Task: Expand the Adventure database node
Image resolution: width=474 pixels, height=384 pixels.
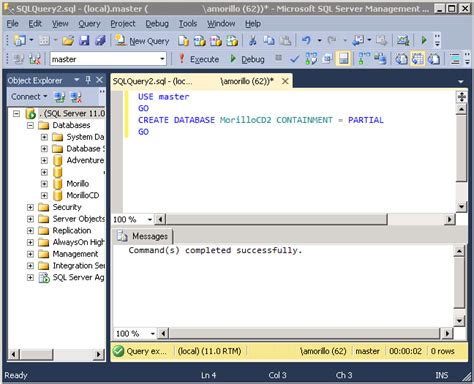Action: (44, 160)
